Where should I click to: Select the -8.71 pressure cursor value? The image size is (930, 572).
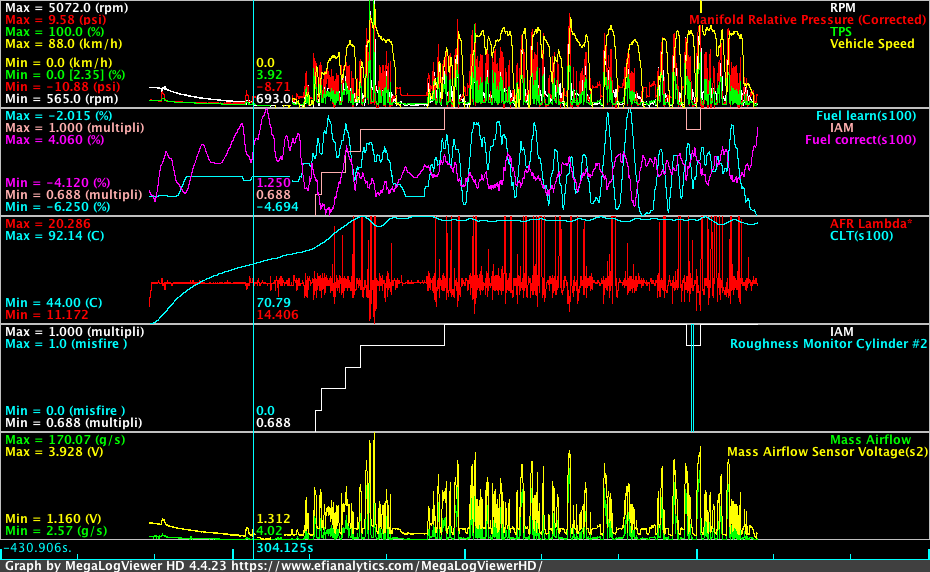(x=273, y=87)
